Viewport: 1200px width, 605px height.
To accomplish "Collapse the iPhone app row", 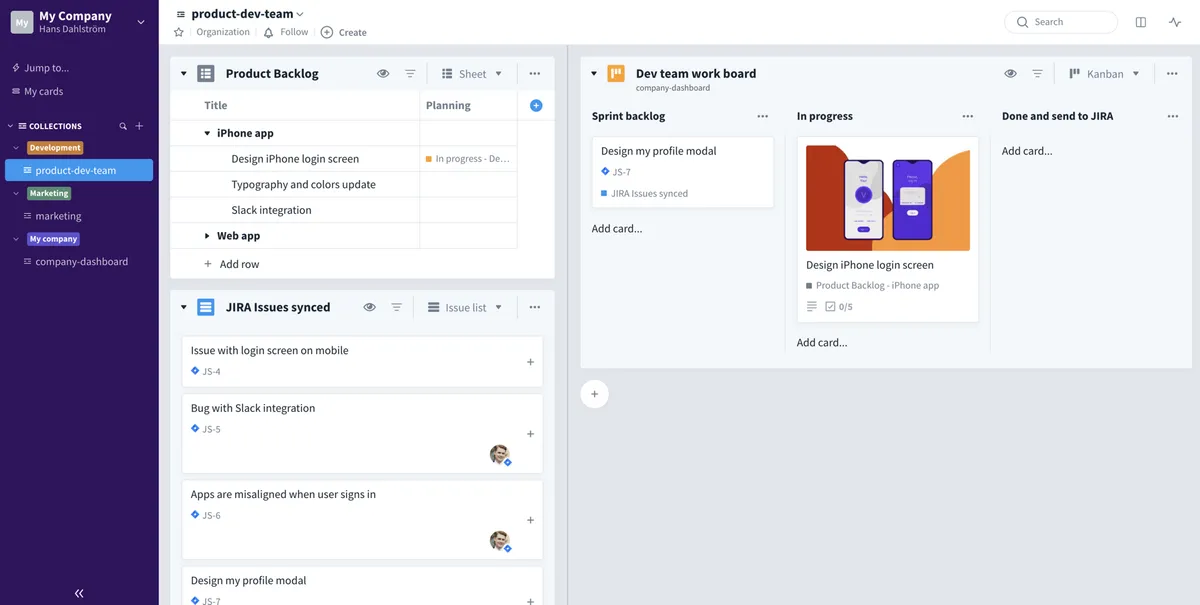I will tap(207, 133).
